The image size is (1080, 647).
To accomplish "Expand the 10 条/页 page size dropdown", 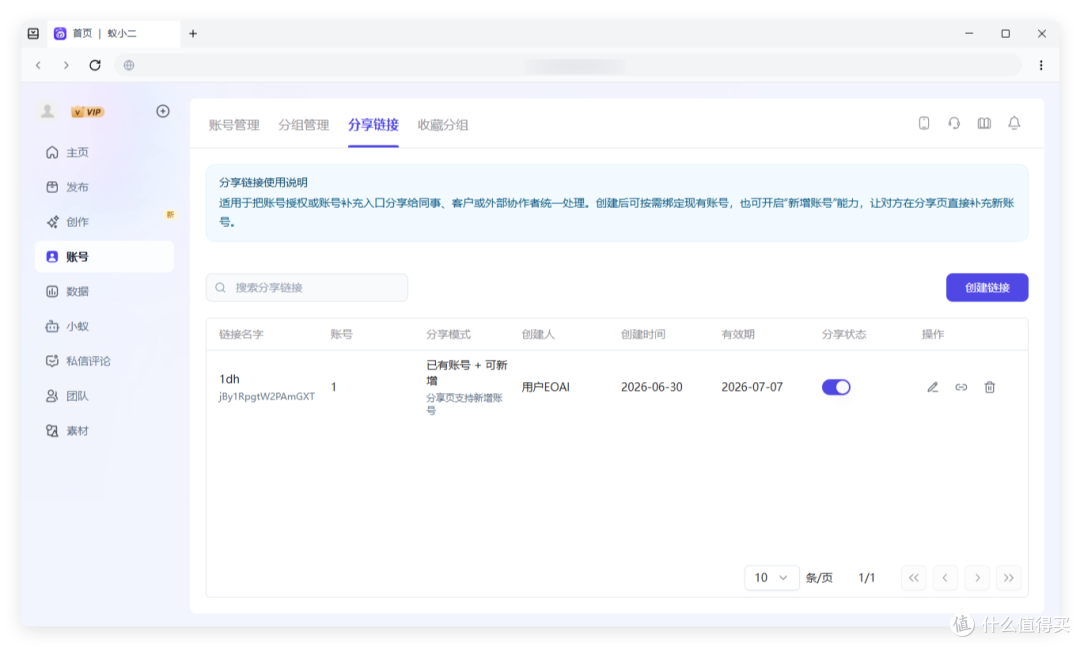I will 771,577.
